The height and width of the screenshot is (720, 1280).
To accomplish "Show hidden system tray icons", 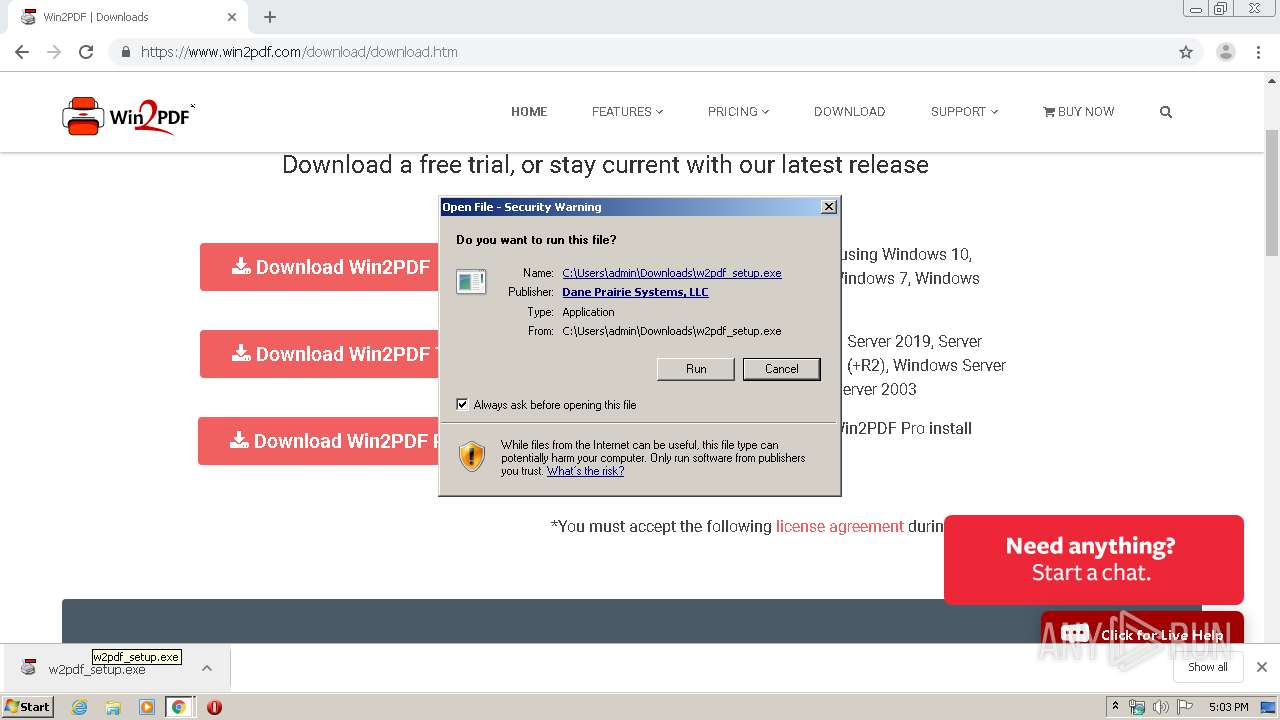I will (1115, 707).
